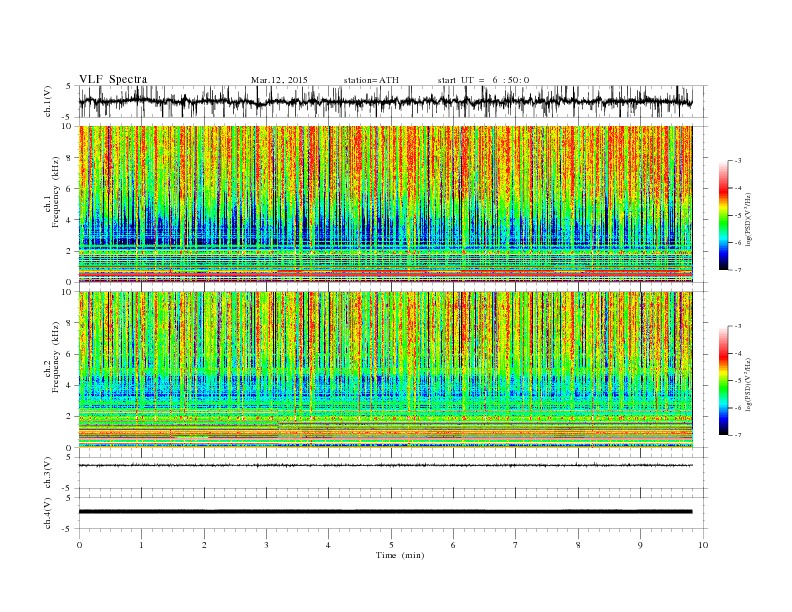Click the ch.4 thick black voltage trace
This screenshot has height=612, width=792.
pos(385,512)
